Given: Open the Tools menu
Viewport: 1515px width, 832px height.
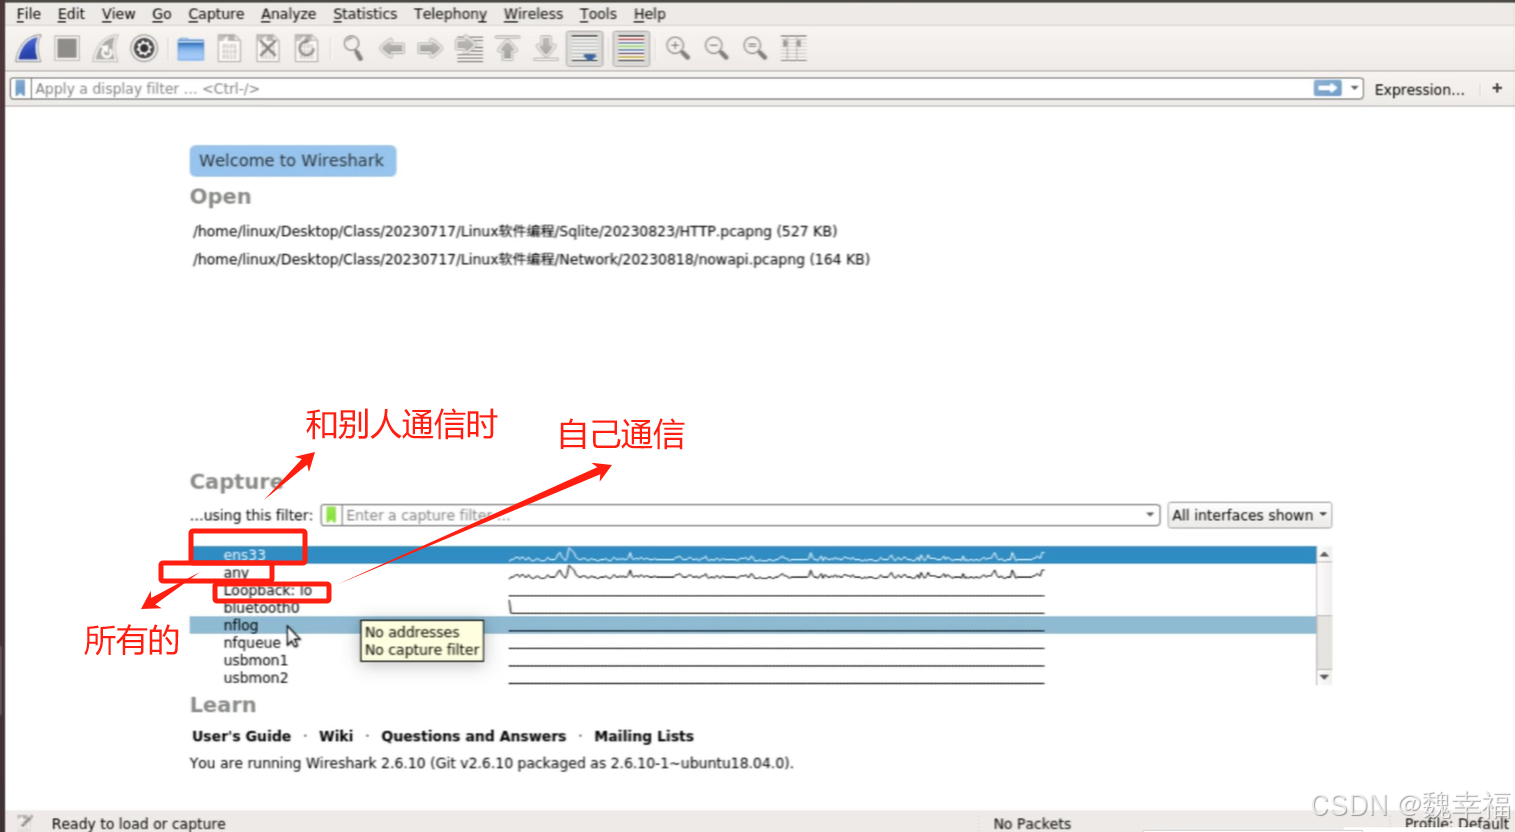Looking at the screenshot, I should 598,14.
